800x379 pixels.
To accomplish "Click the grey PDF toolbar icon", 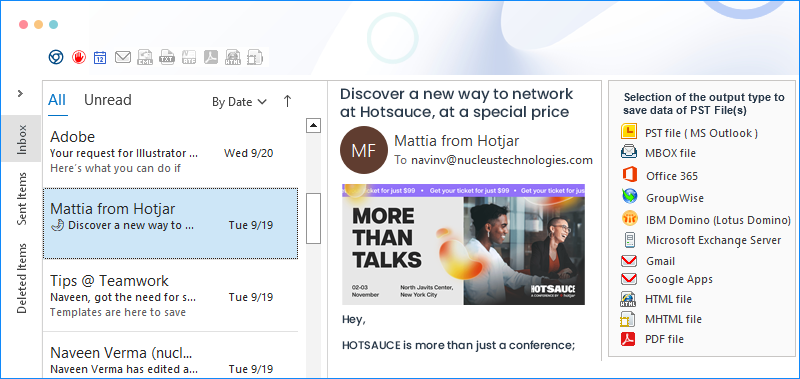I will [211, 57].
